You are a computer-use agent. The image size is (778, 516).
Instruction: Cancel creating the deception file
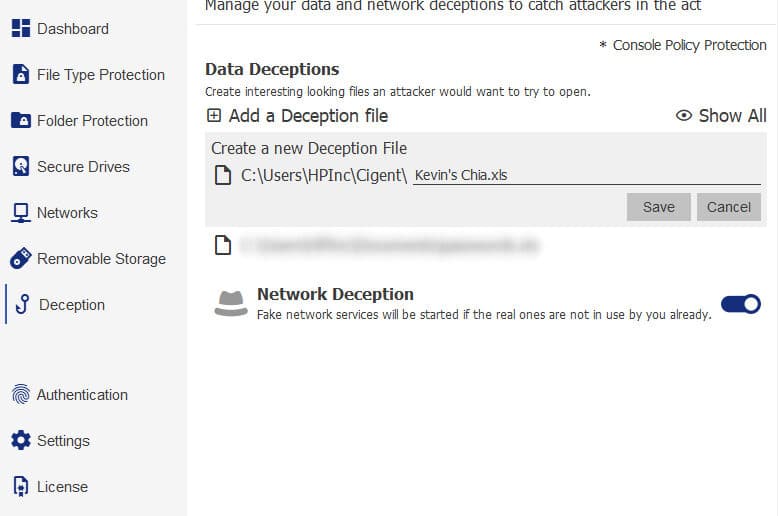(x=728, y=207)
